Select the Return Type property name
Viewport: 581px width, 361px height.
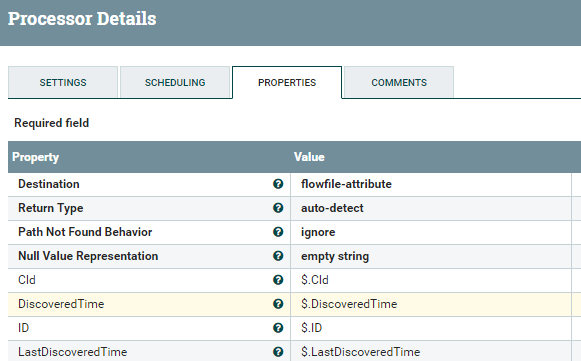[x=51, y=208]
